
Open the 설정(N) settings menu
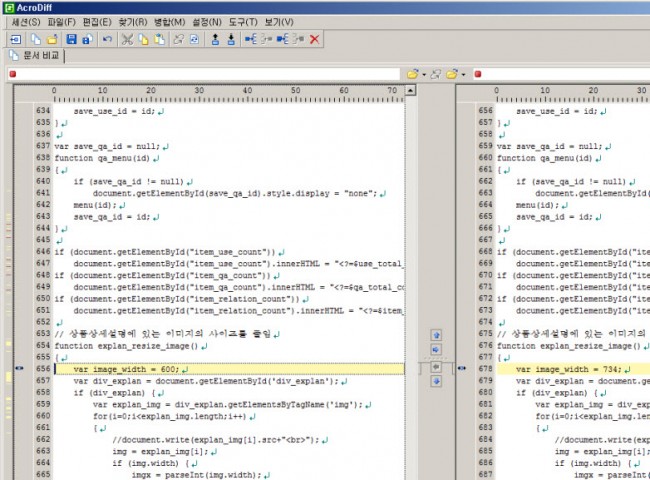pyautogui.click(x=208, y=22)
